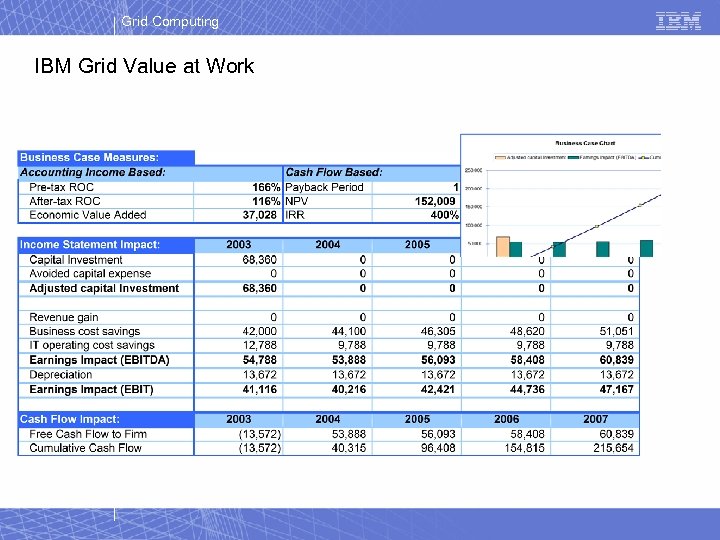Select the 12,788 IT operating cost savings cell
The width and height of the screenshot is (720, 540).
pyautogui.click(x=259, y=345)
